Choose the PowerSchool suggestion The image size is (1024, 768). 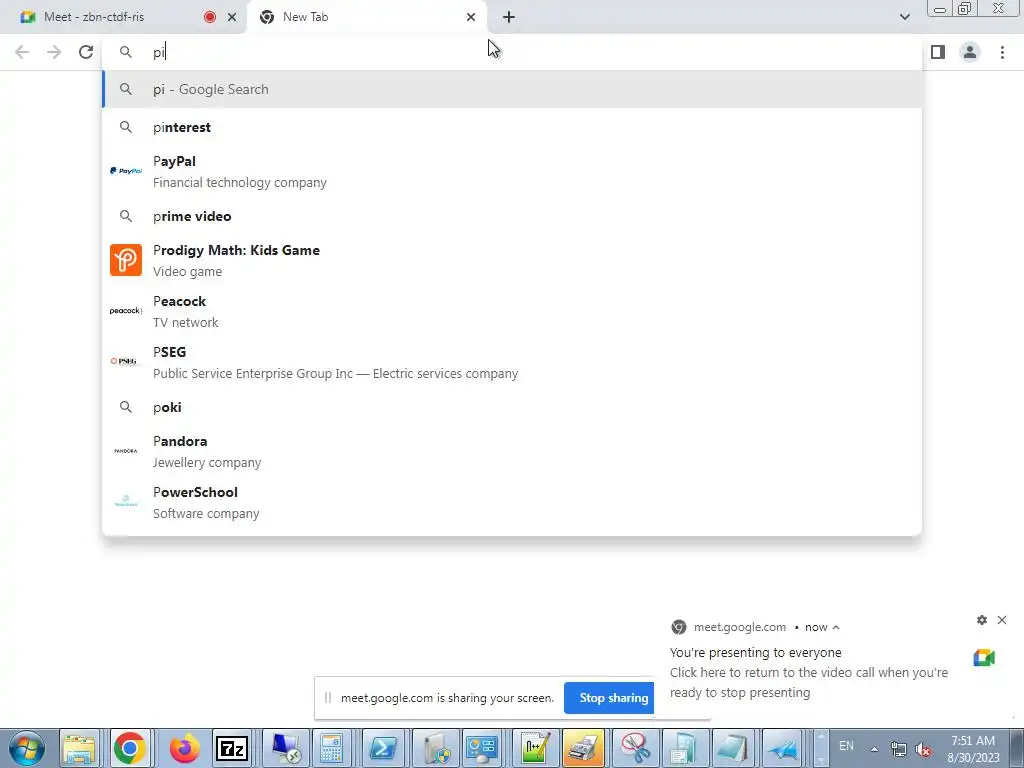click(x=512, y=502)
